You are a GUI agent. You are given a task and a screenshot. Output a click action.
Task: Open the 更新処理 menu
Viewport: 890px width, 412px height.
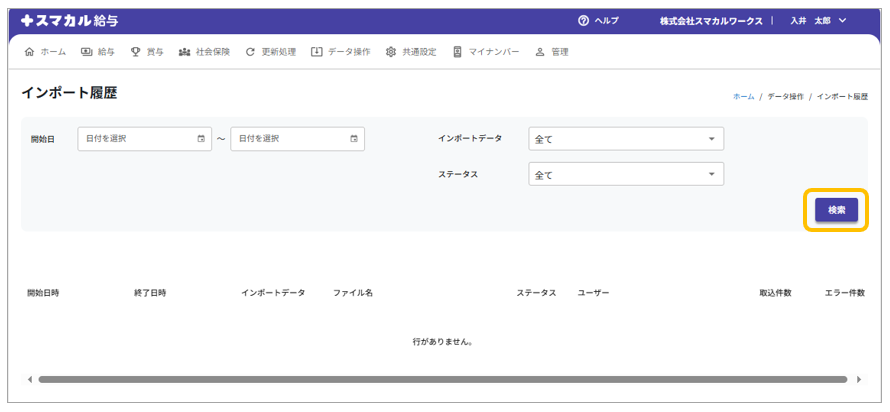270,52
